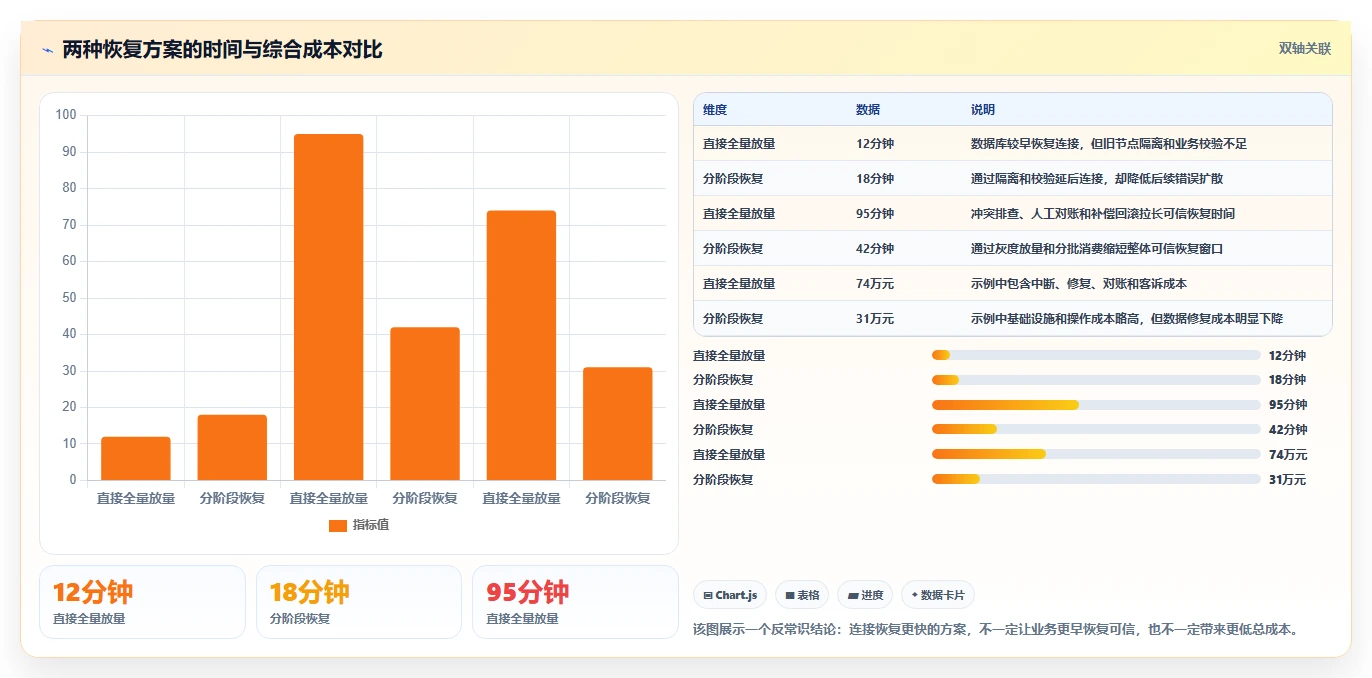Click the y-axis label 50 on the chart
The width and height of the screenshot is (1372, 678).
pos(69,298)
